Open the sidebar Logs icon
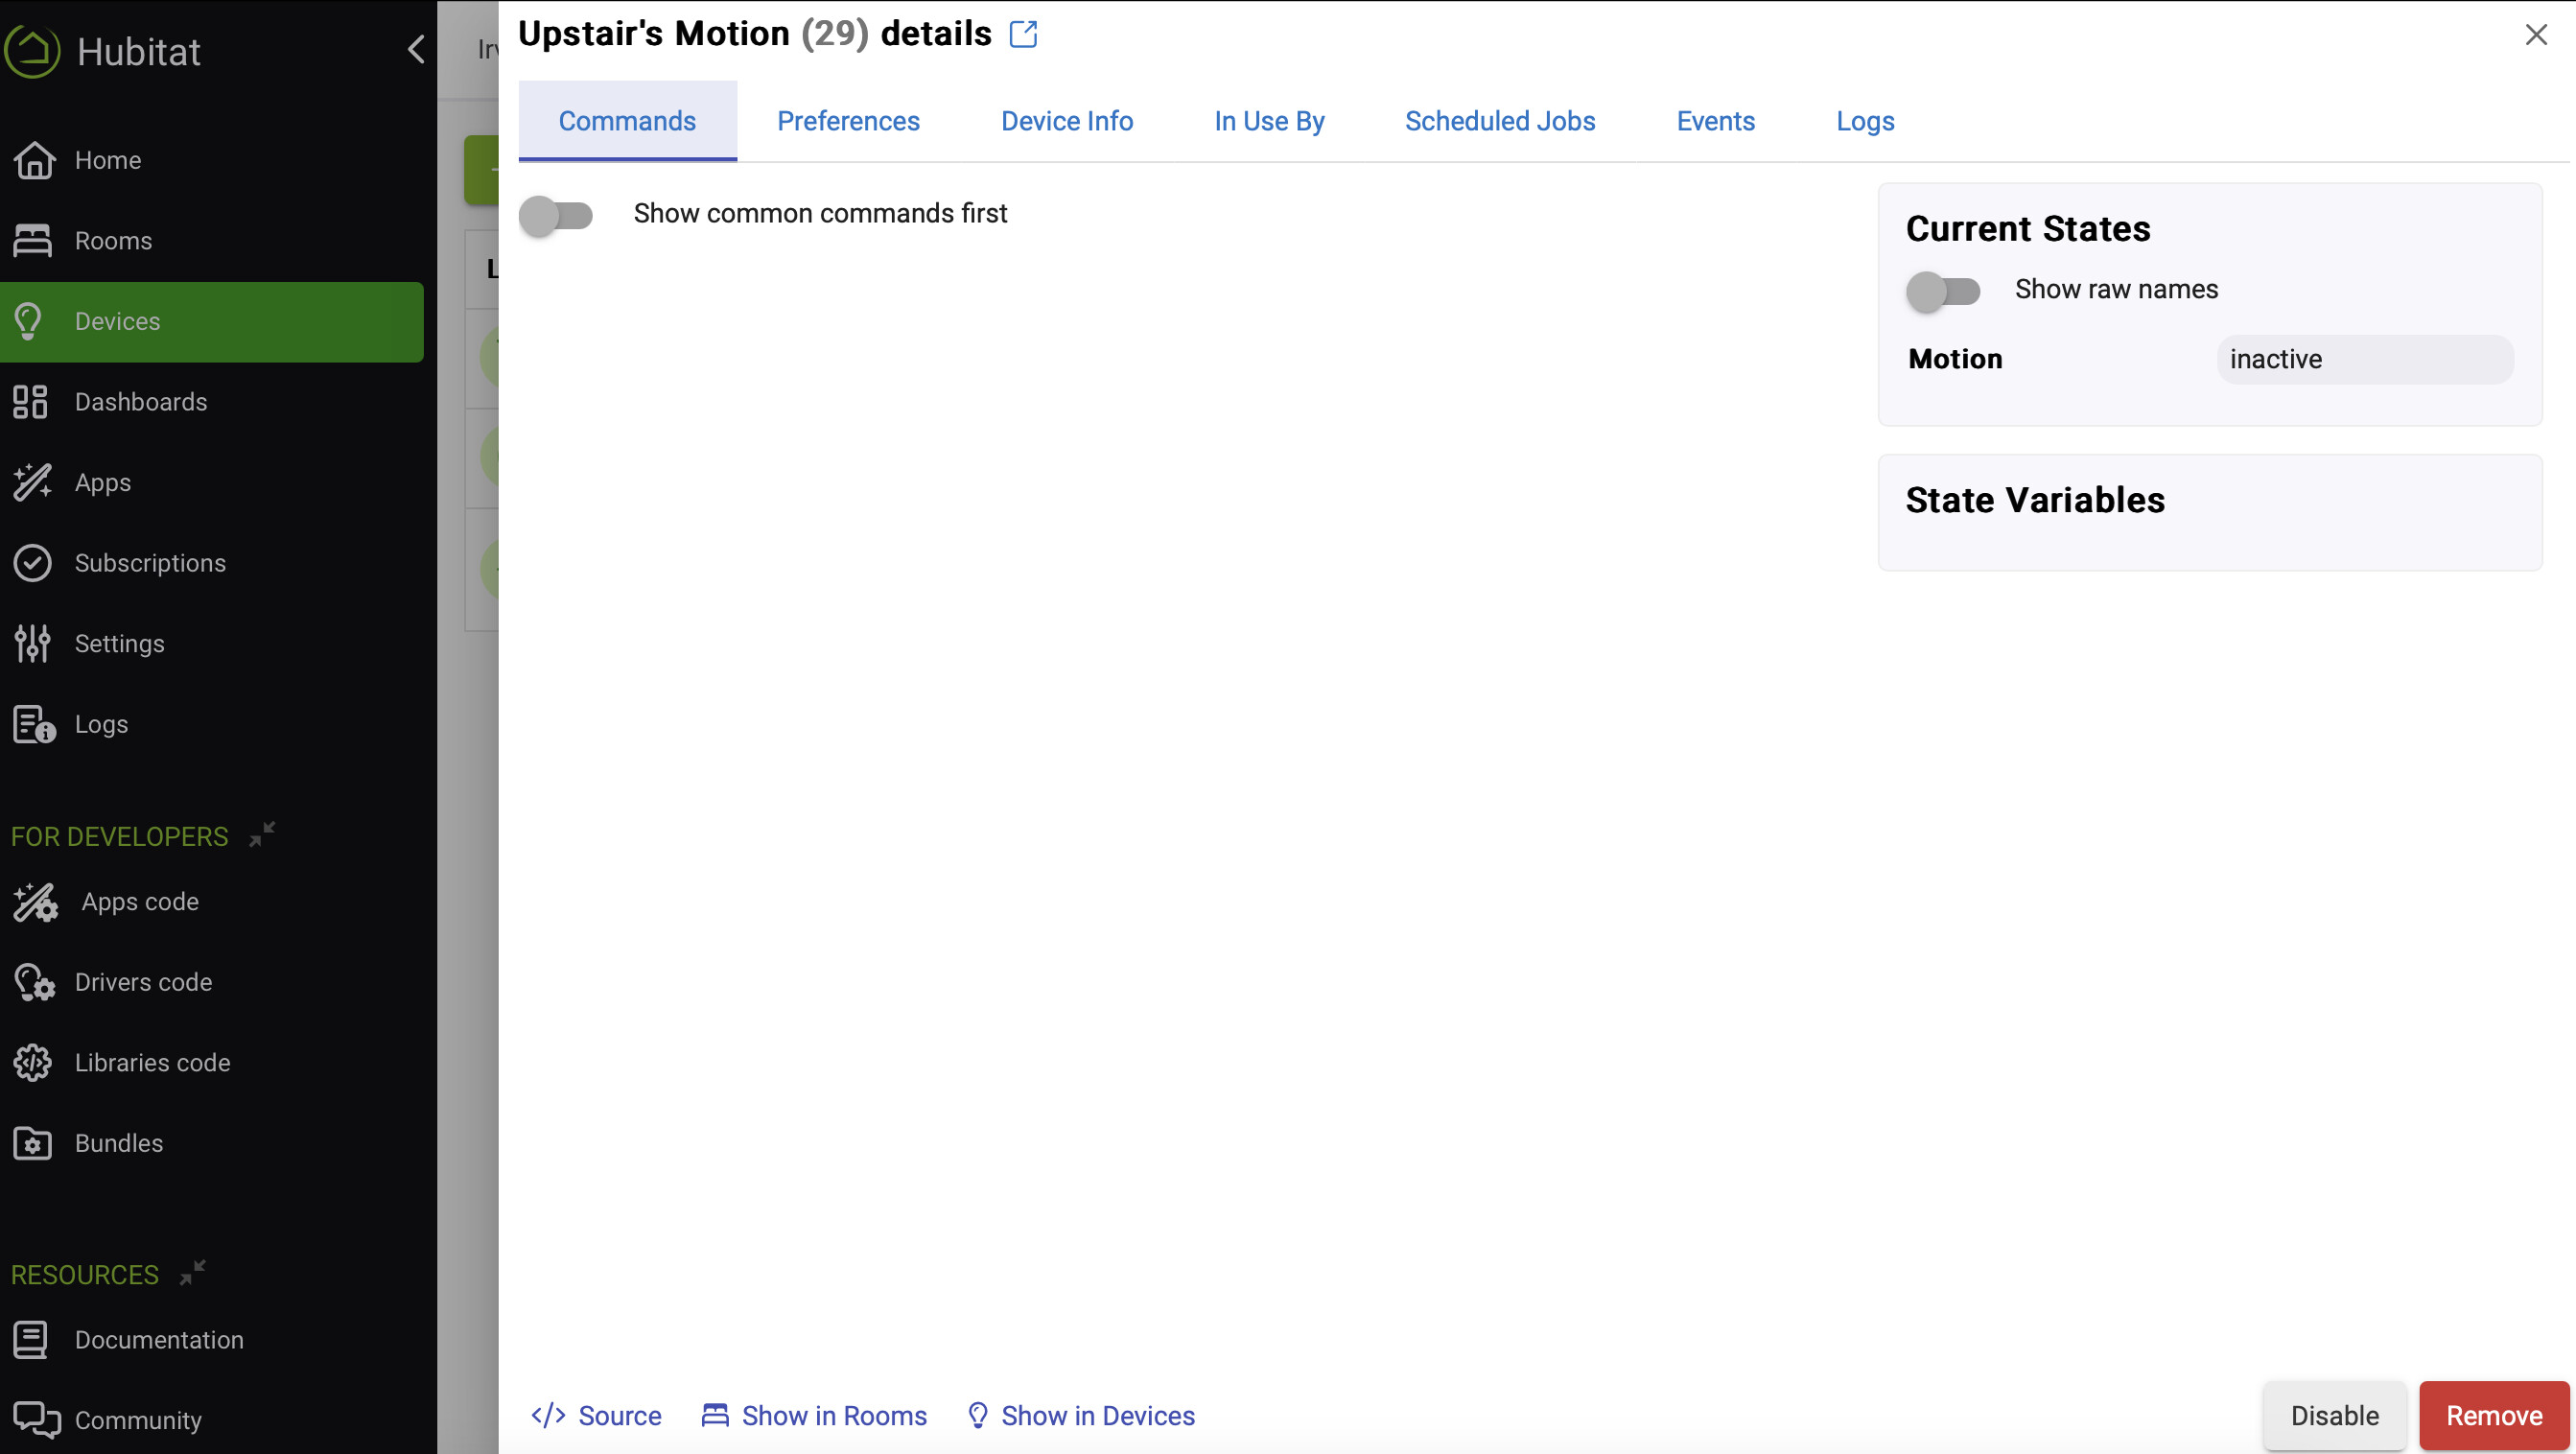The image size is (2576, 1454). point(34,724)
